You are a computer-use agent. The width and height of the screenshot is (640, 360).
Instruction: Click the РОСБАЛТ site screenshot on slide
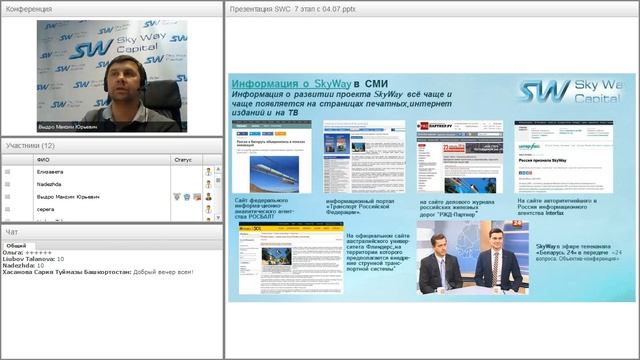(x=271, y=157)
